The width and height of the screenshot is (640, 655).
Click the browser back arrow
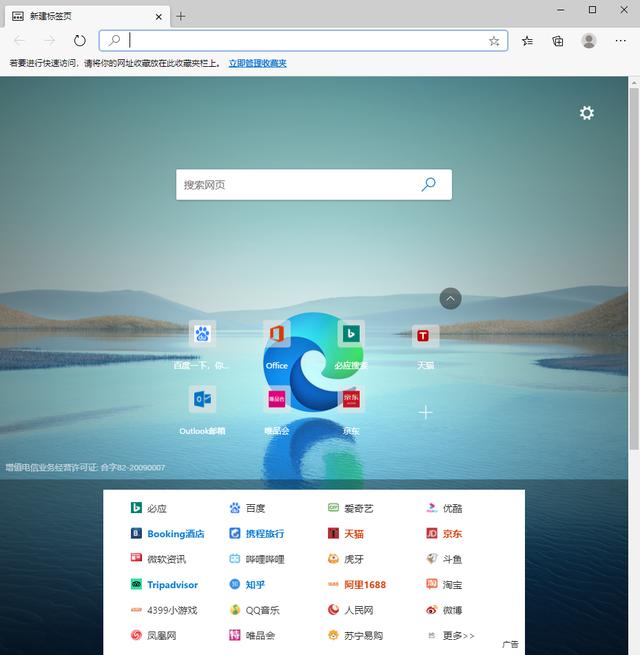click(x=19, y=41)
